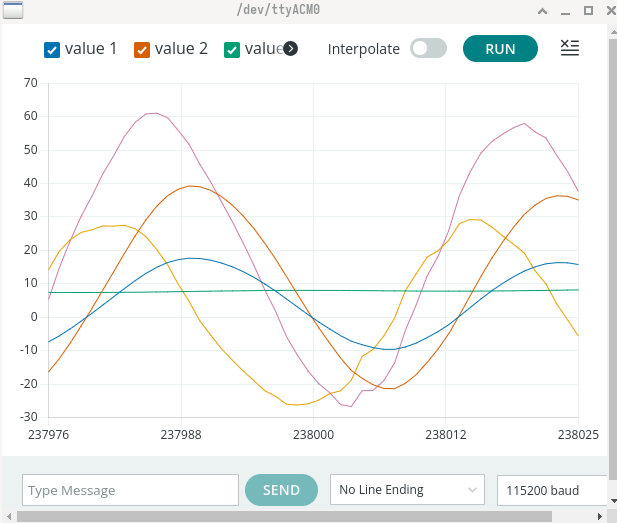This screenshot has height=523, width=617.
Task: Click the Type Message input field
Action: tap(130, 490)
